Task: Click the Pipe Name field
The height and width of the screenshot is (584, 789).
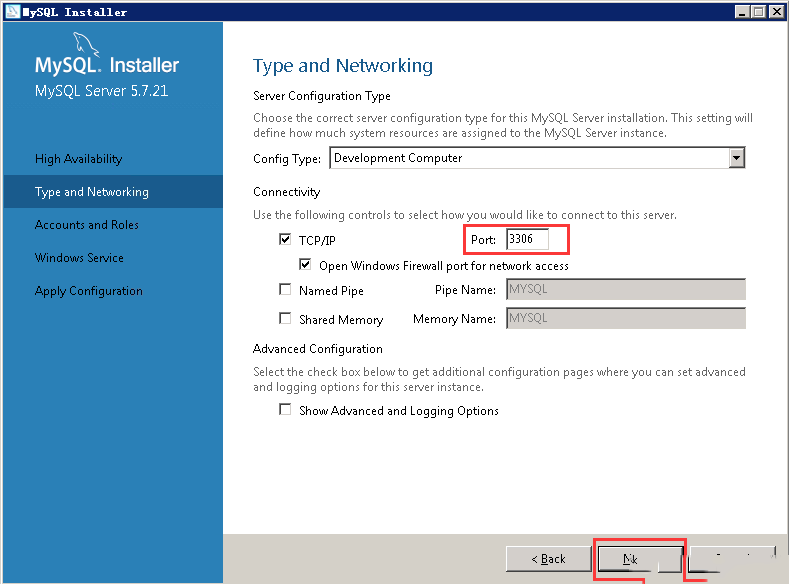Action: pyautogui.click(x=626, y=289)
